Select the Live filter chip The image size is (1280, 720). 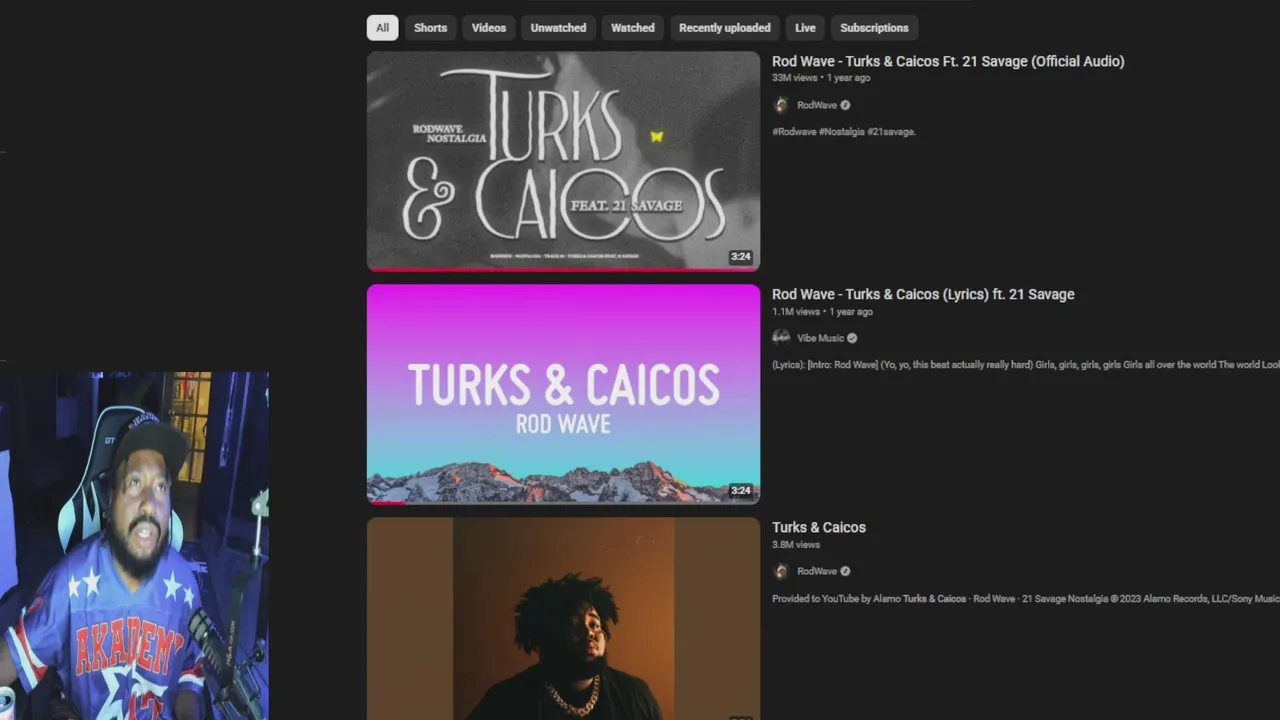pos(805,28)
